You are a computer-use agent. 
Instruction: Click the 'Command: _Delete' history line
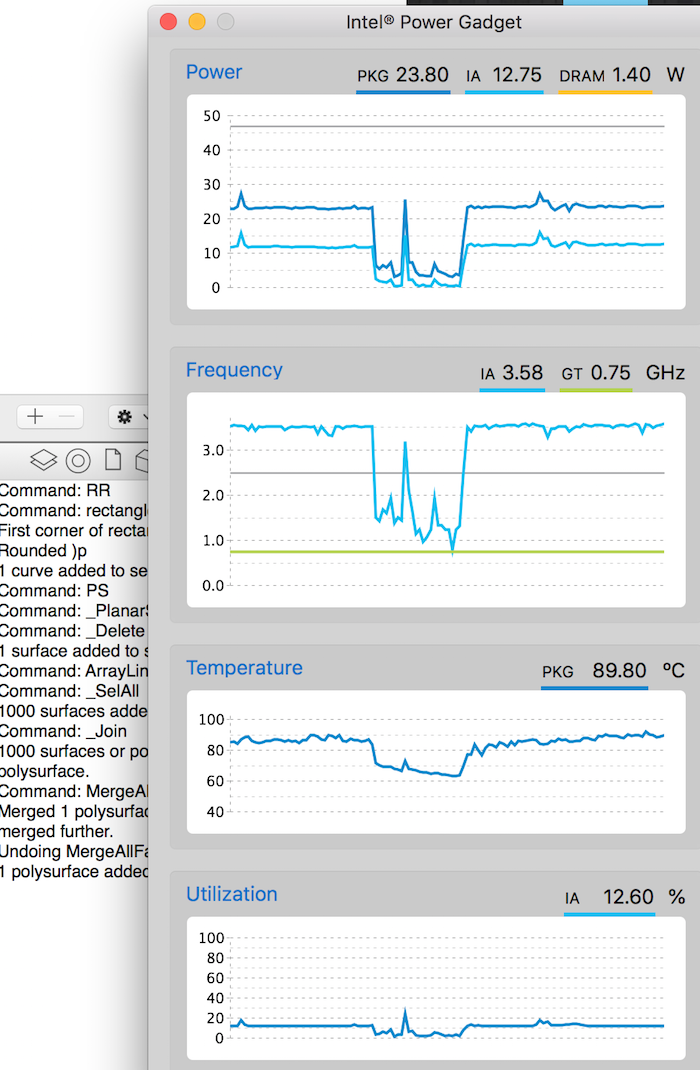[74, 631]
